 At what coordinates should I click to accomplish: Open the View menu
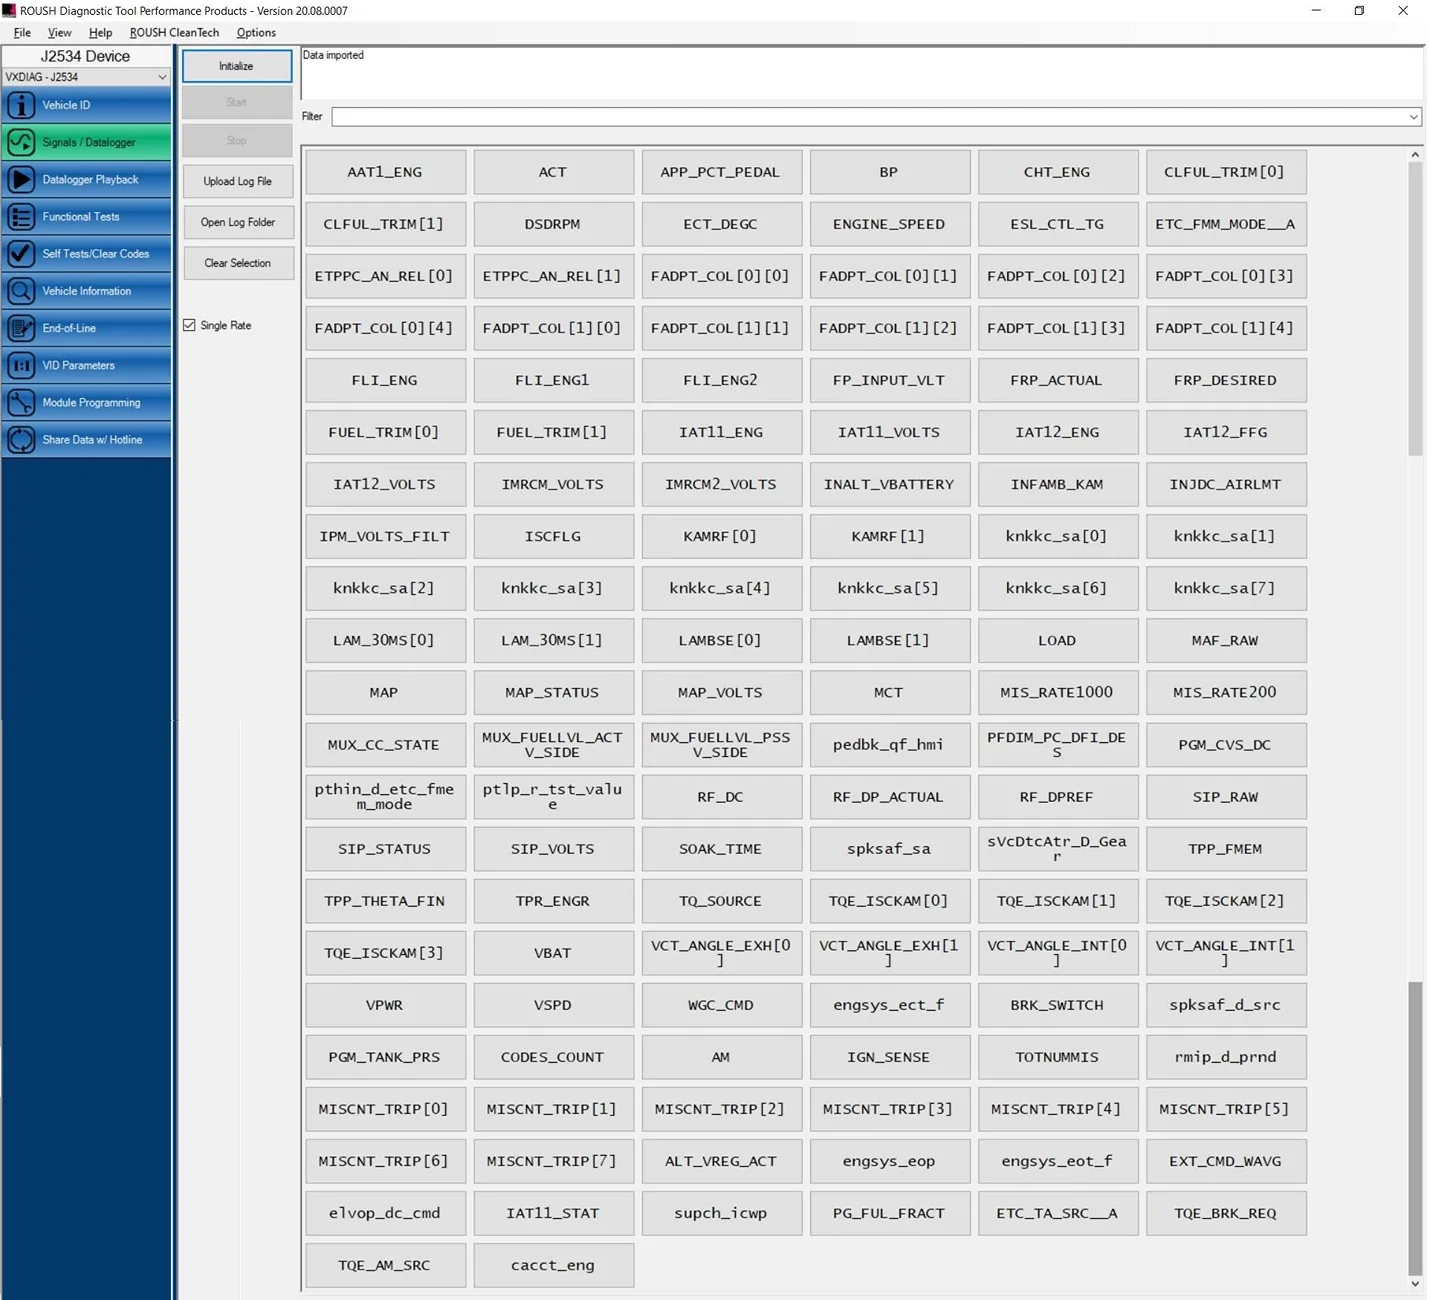point(59,32)
